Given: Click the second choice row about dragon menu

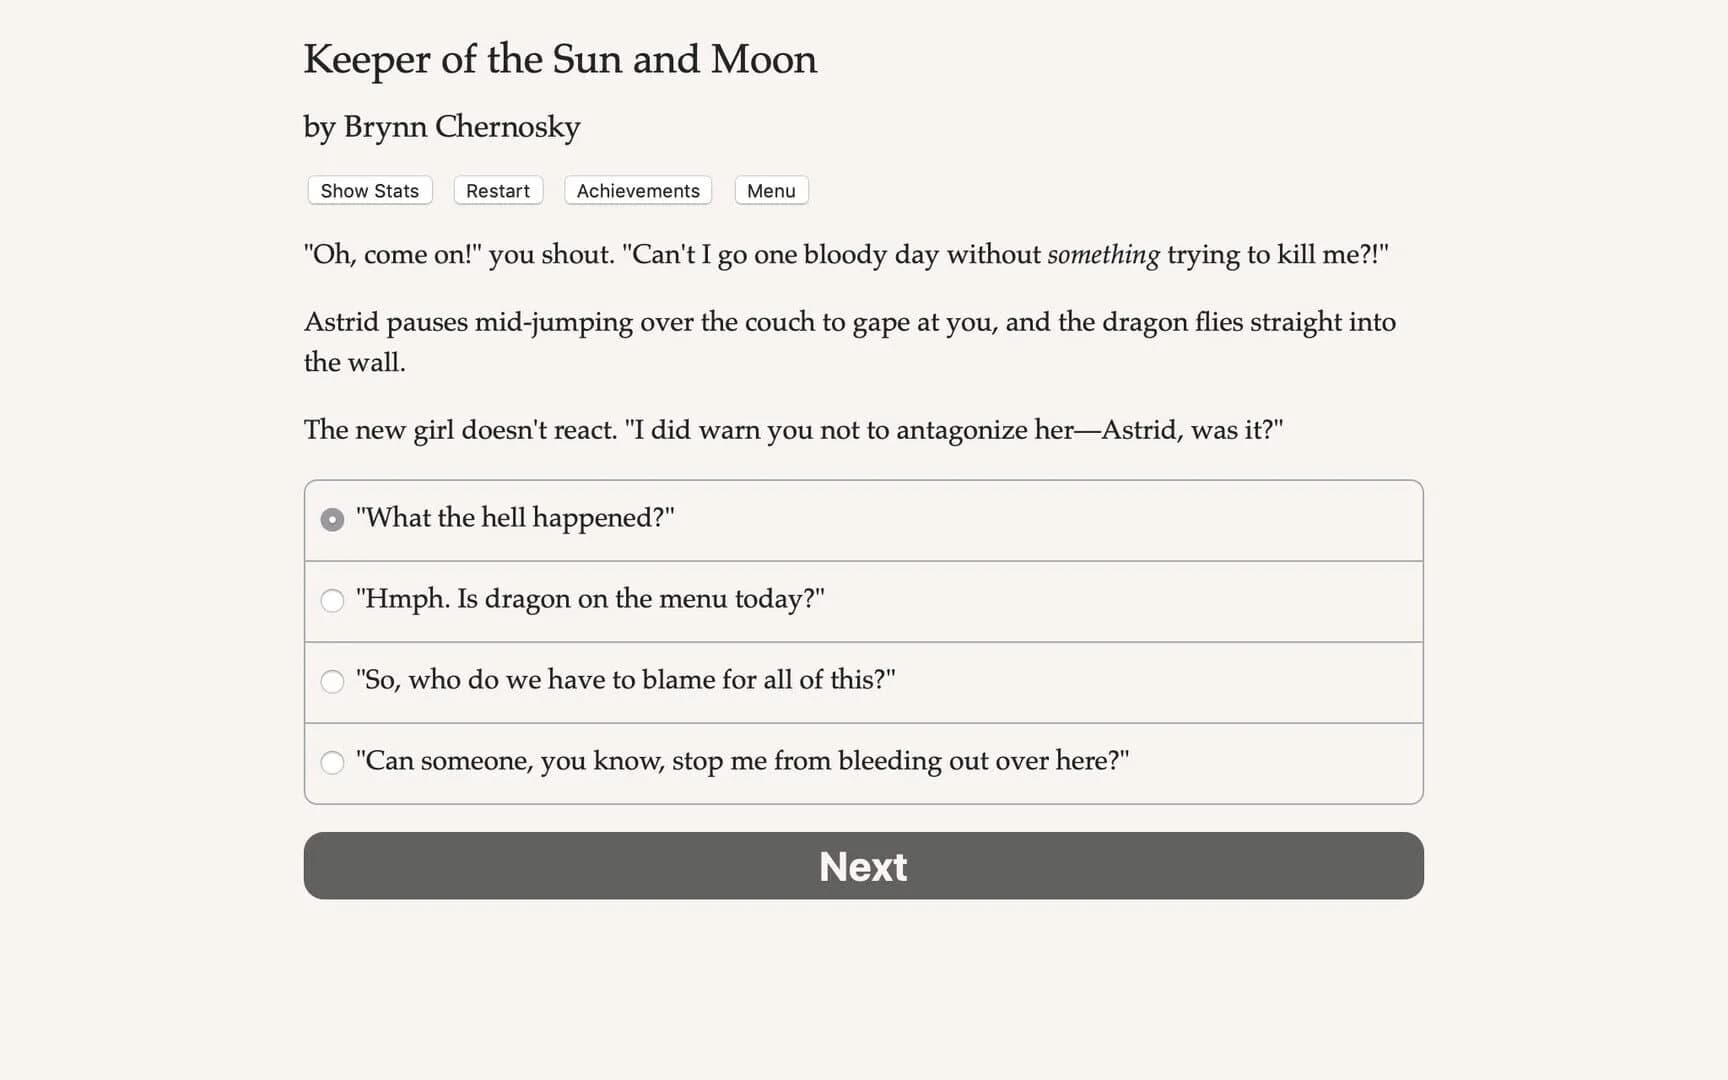Looking at the screenshot, I should point(862,600).
